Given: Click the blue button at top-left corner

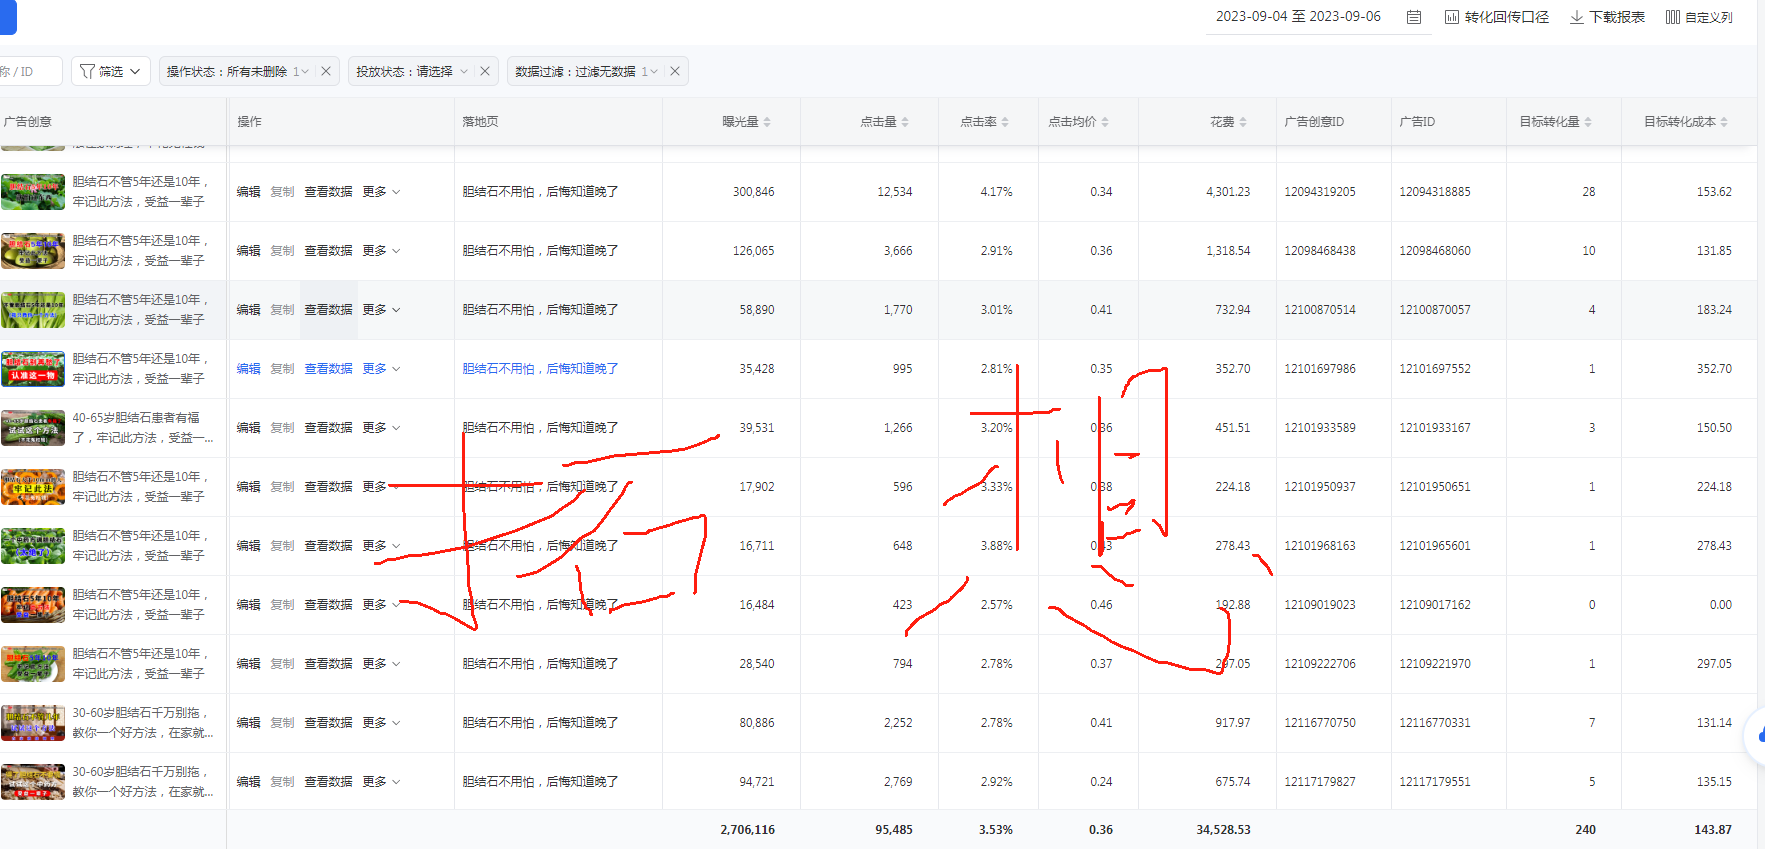Looking at the screenshot, I should (x=8, y=17).
